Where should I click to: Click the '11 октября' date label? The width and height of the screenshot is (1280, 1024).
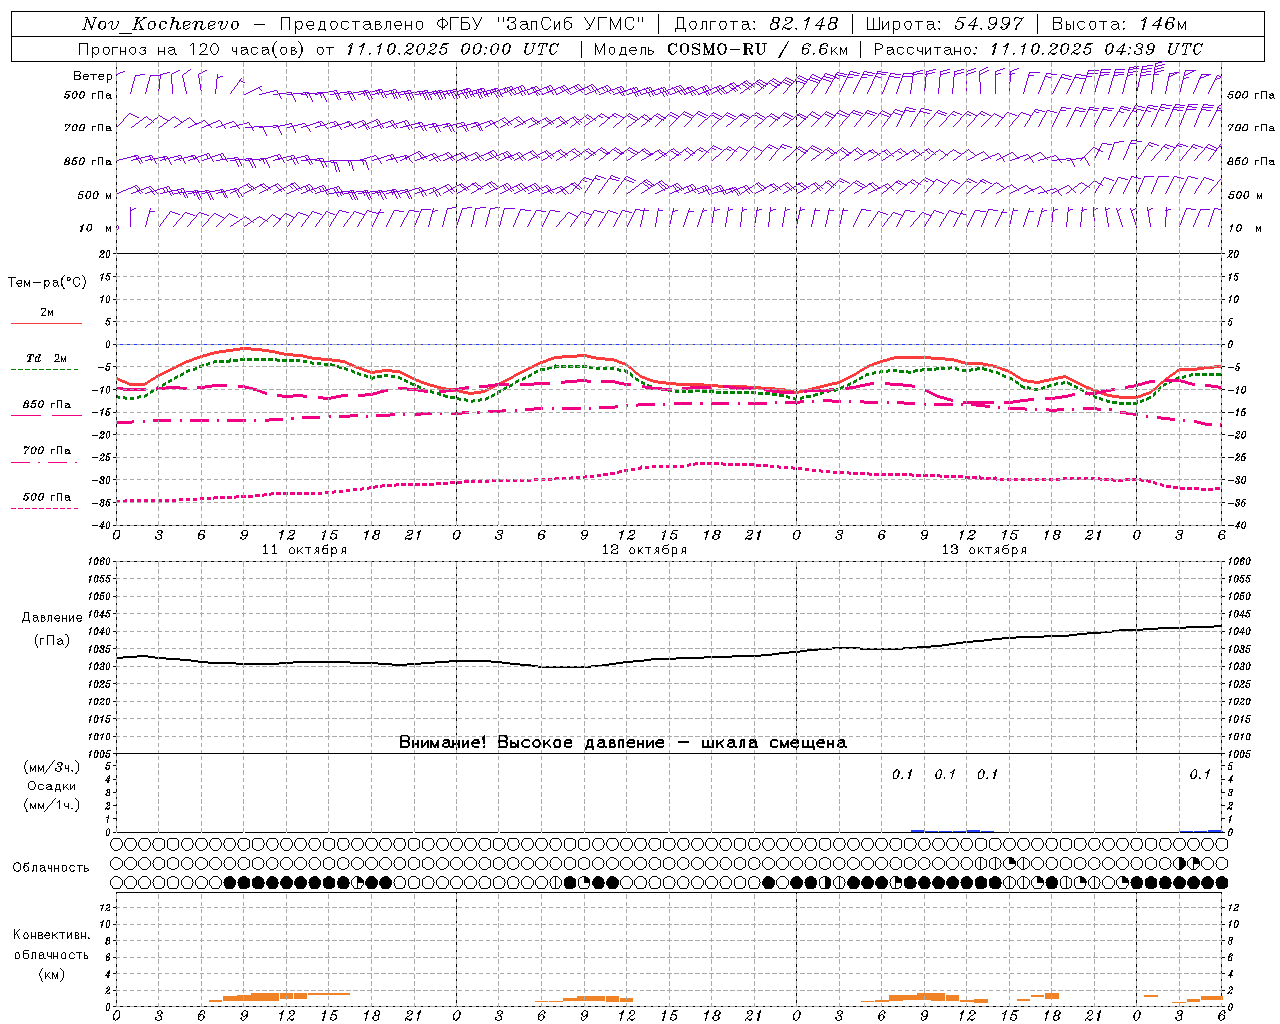tap(304, 550)
